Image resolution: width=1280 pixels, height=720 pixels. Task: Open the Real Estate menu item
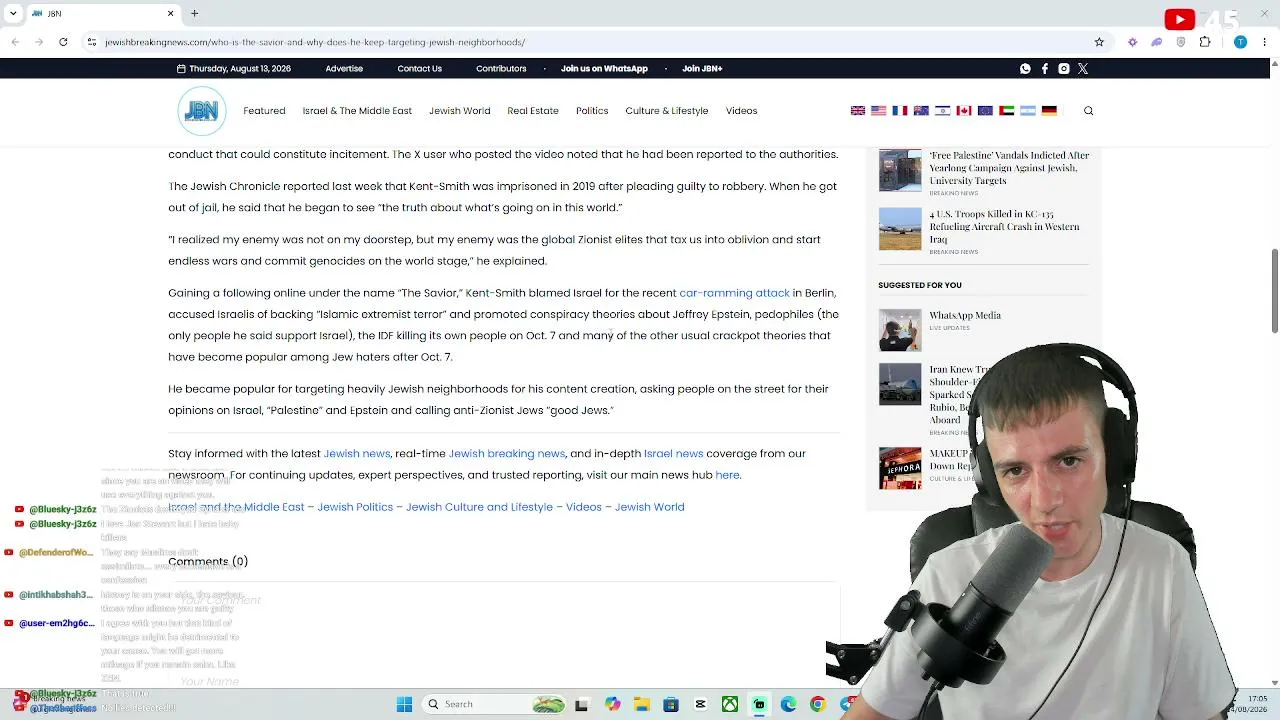tap(533, 111)
